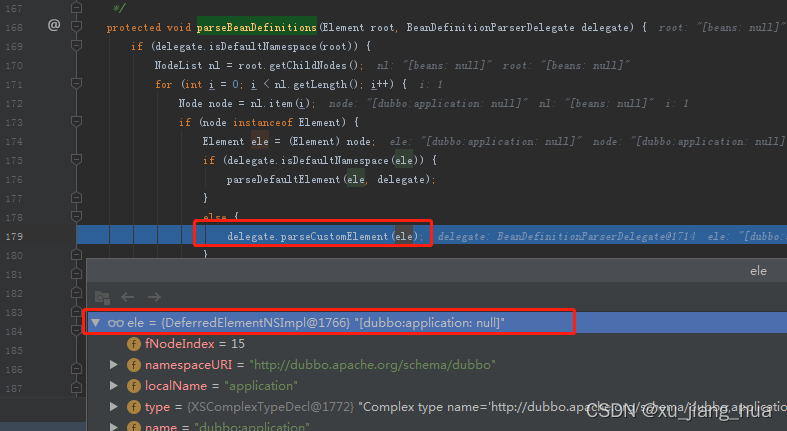
Task: Click line number 179 in the gutter
Action: [14, 236]
